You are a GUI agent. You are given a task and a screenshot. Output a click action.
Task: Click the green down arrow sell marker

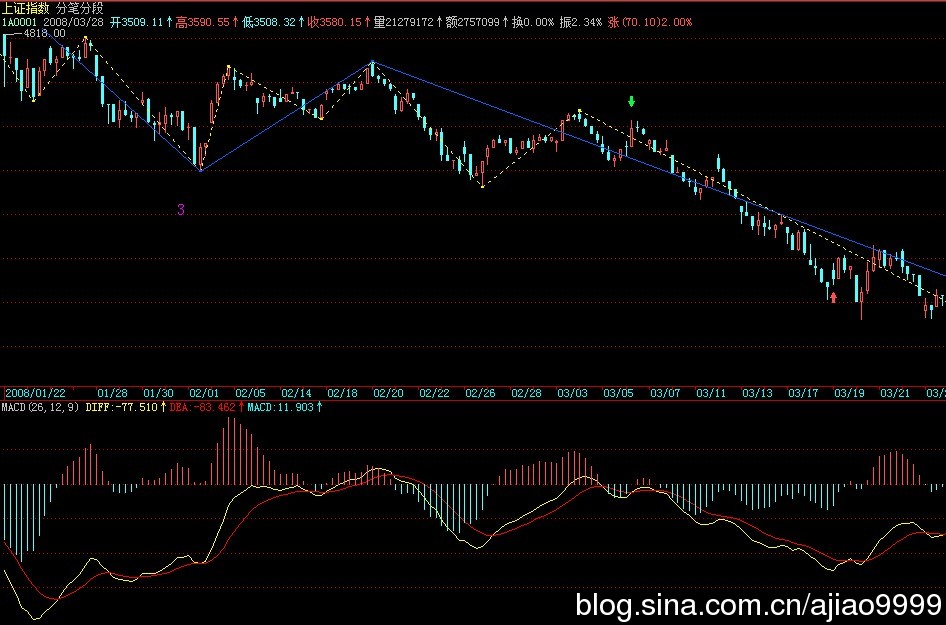631,101
